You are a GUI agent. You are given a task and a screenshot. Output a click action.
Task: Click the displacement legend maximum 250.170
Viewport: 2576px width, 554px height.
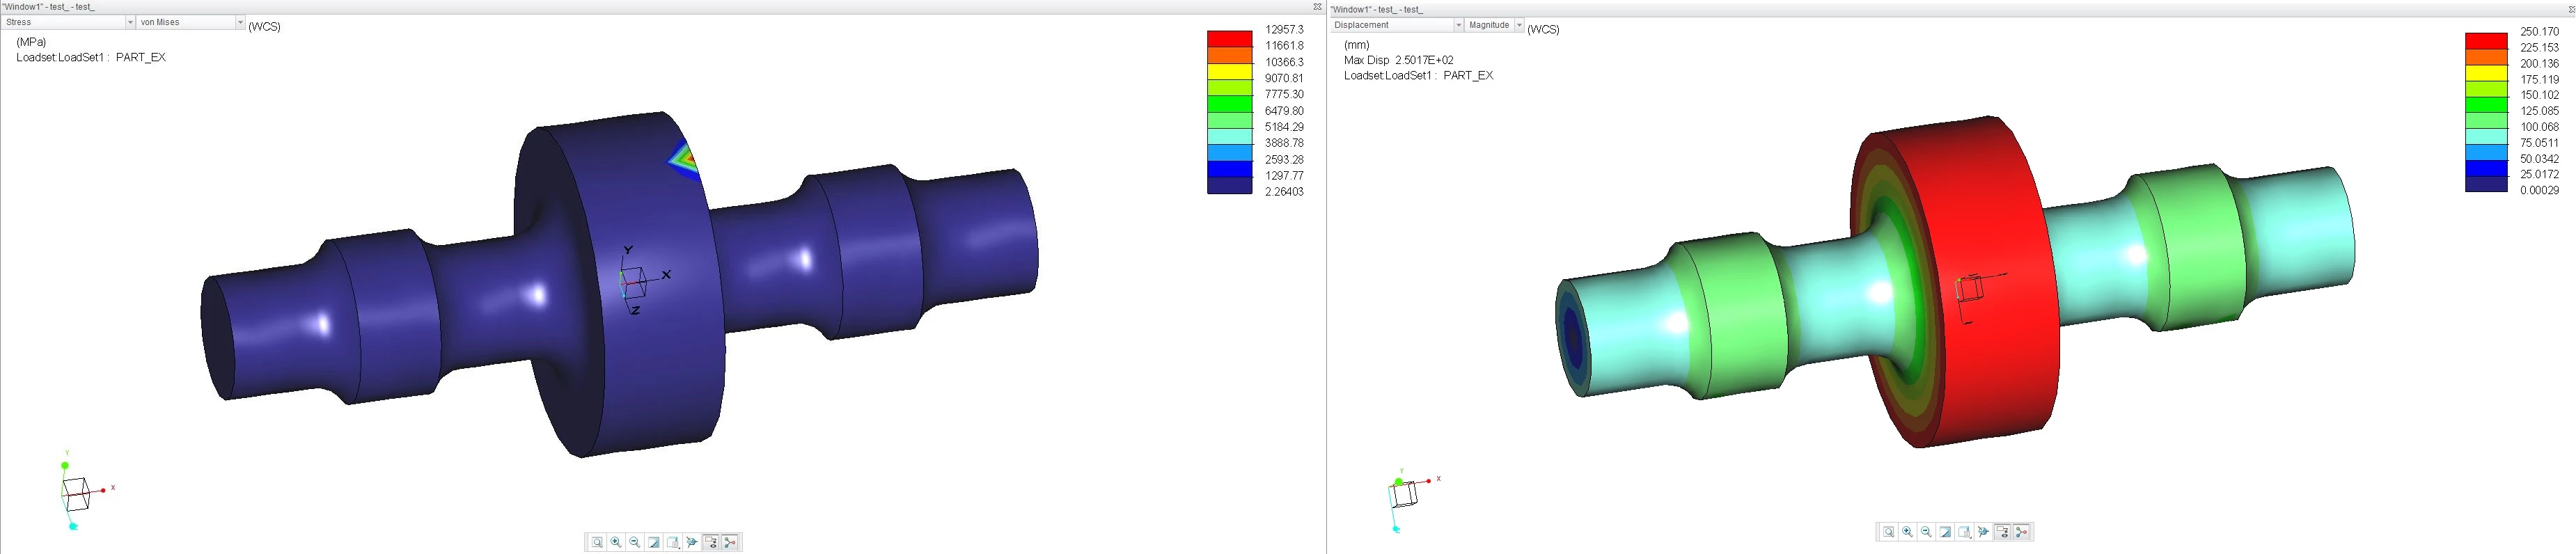tap(2539, 32)
